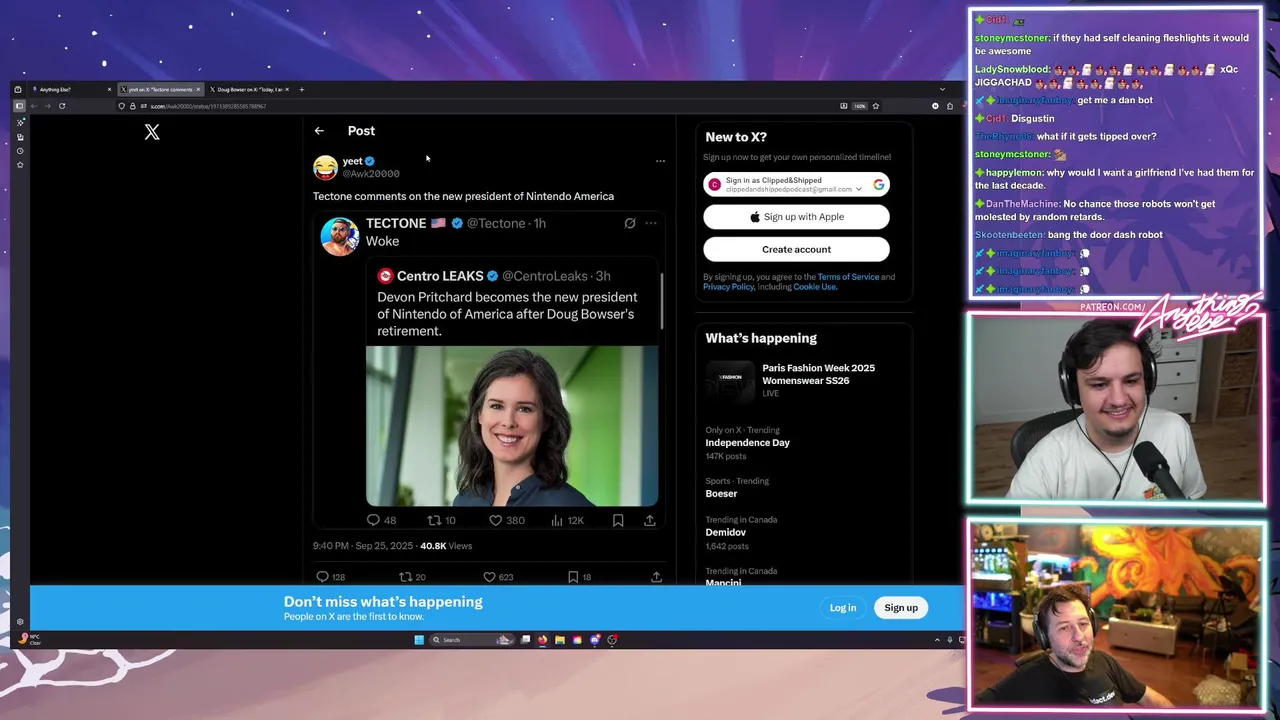The image size is (1280, 720).
Task: Click the "40.8K Views" count
Action: (x=446, y=546)
